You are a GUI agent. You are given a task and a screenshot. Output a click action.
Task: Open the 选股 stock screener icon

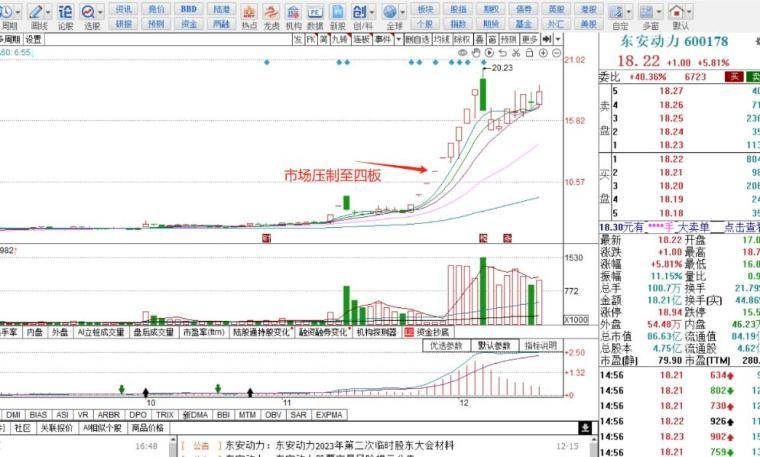[x=88, y=12]
